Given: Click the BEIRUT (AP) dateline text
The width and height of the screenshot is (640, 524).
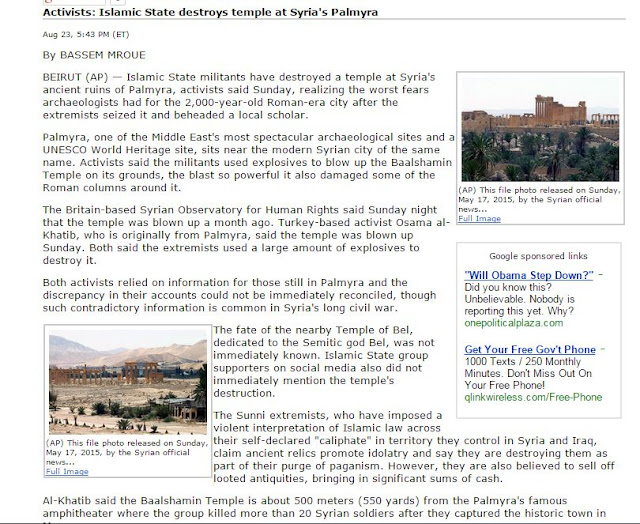Looking at the screenshot, I should 75,77.
